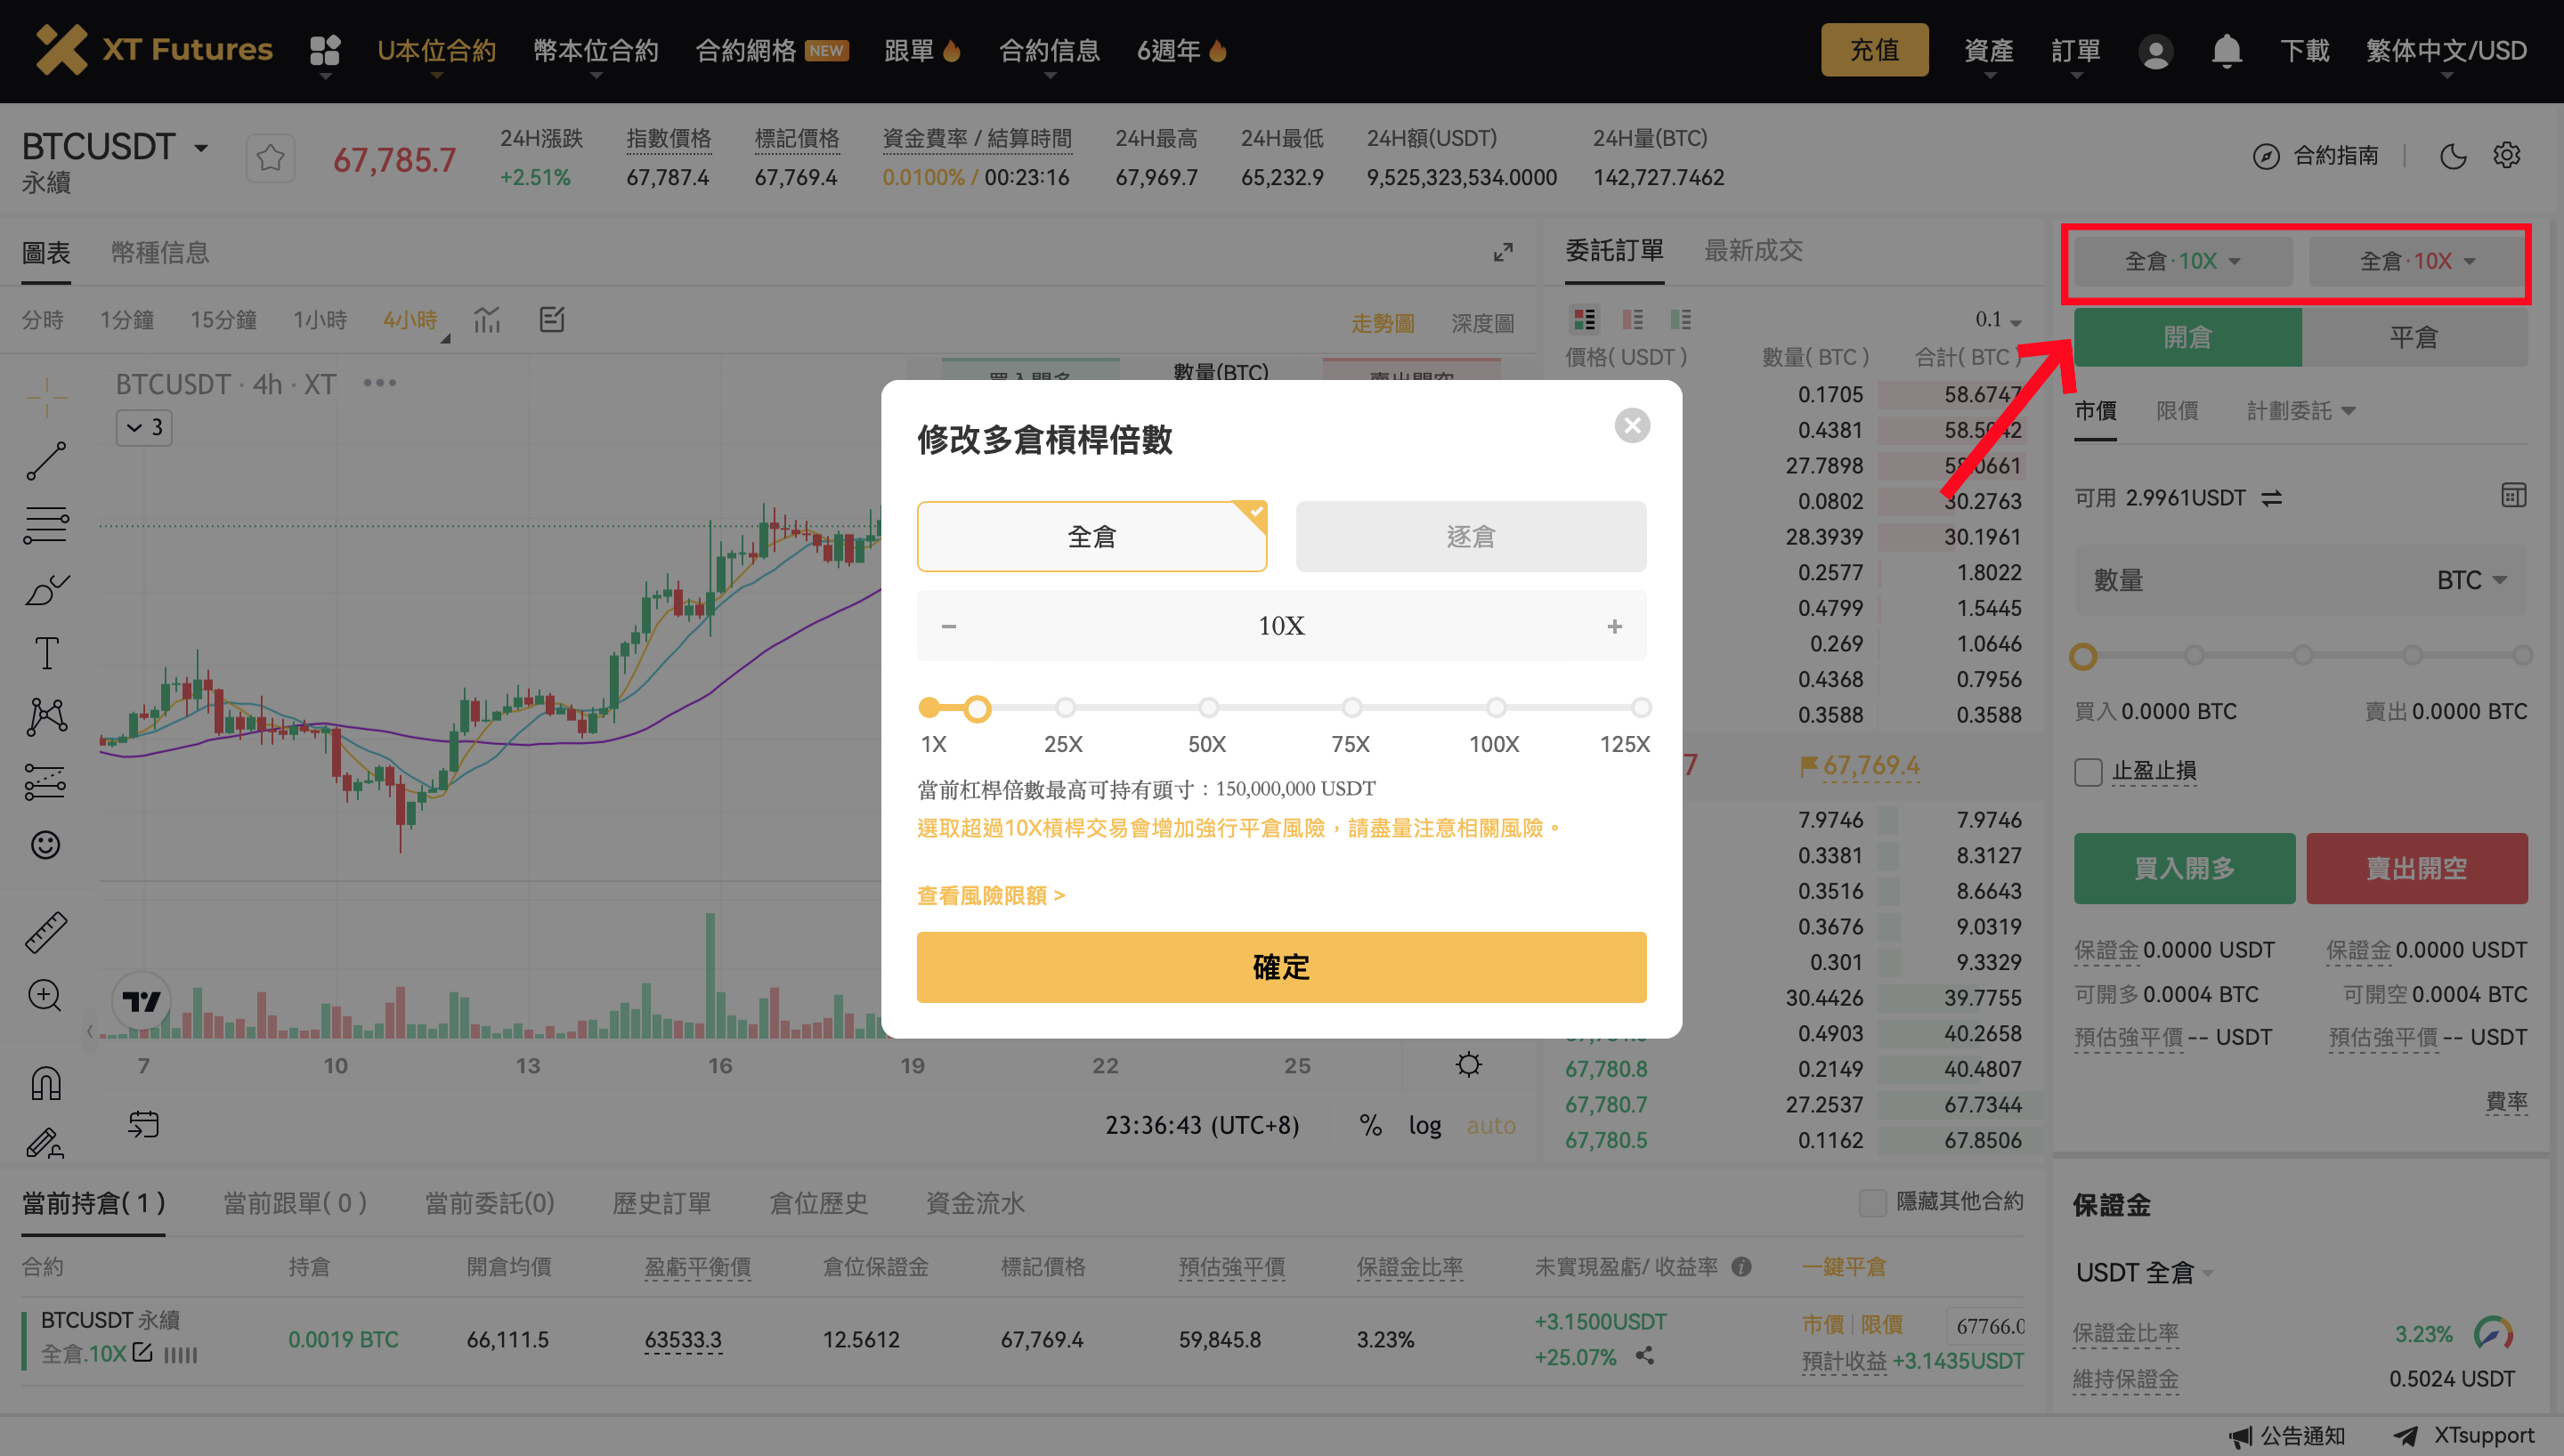Expand the chart to fullscreen
This screenshot has width=2564, height=1456.
(x=1503, y=253)
